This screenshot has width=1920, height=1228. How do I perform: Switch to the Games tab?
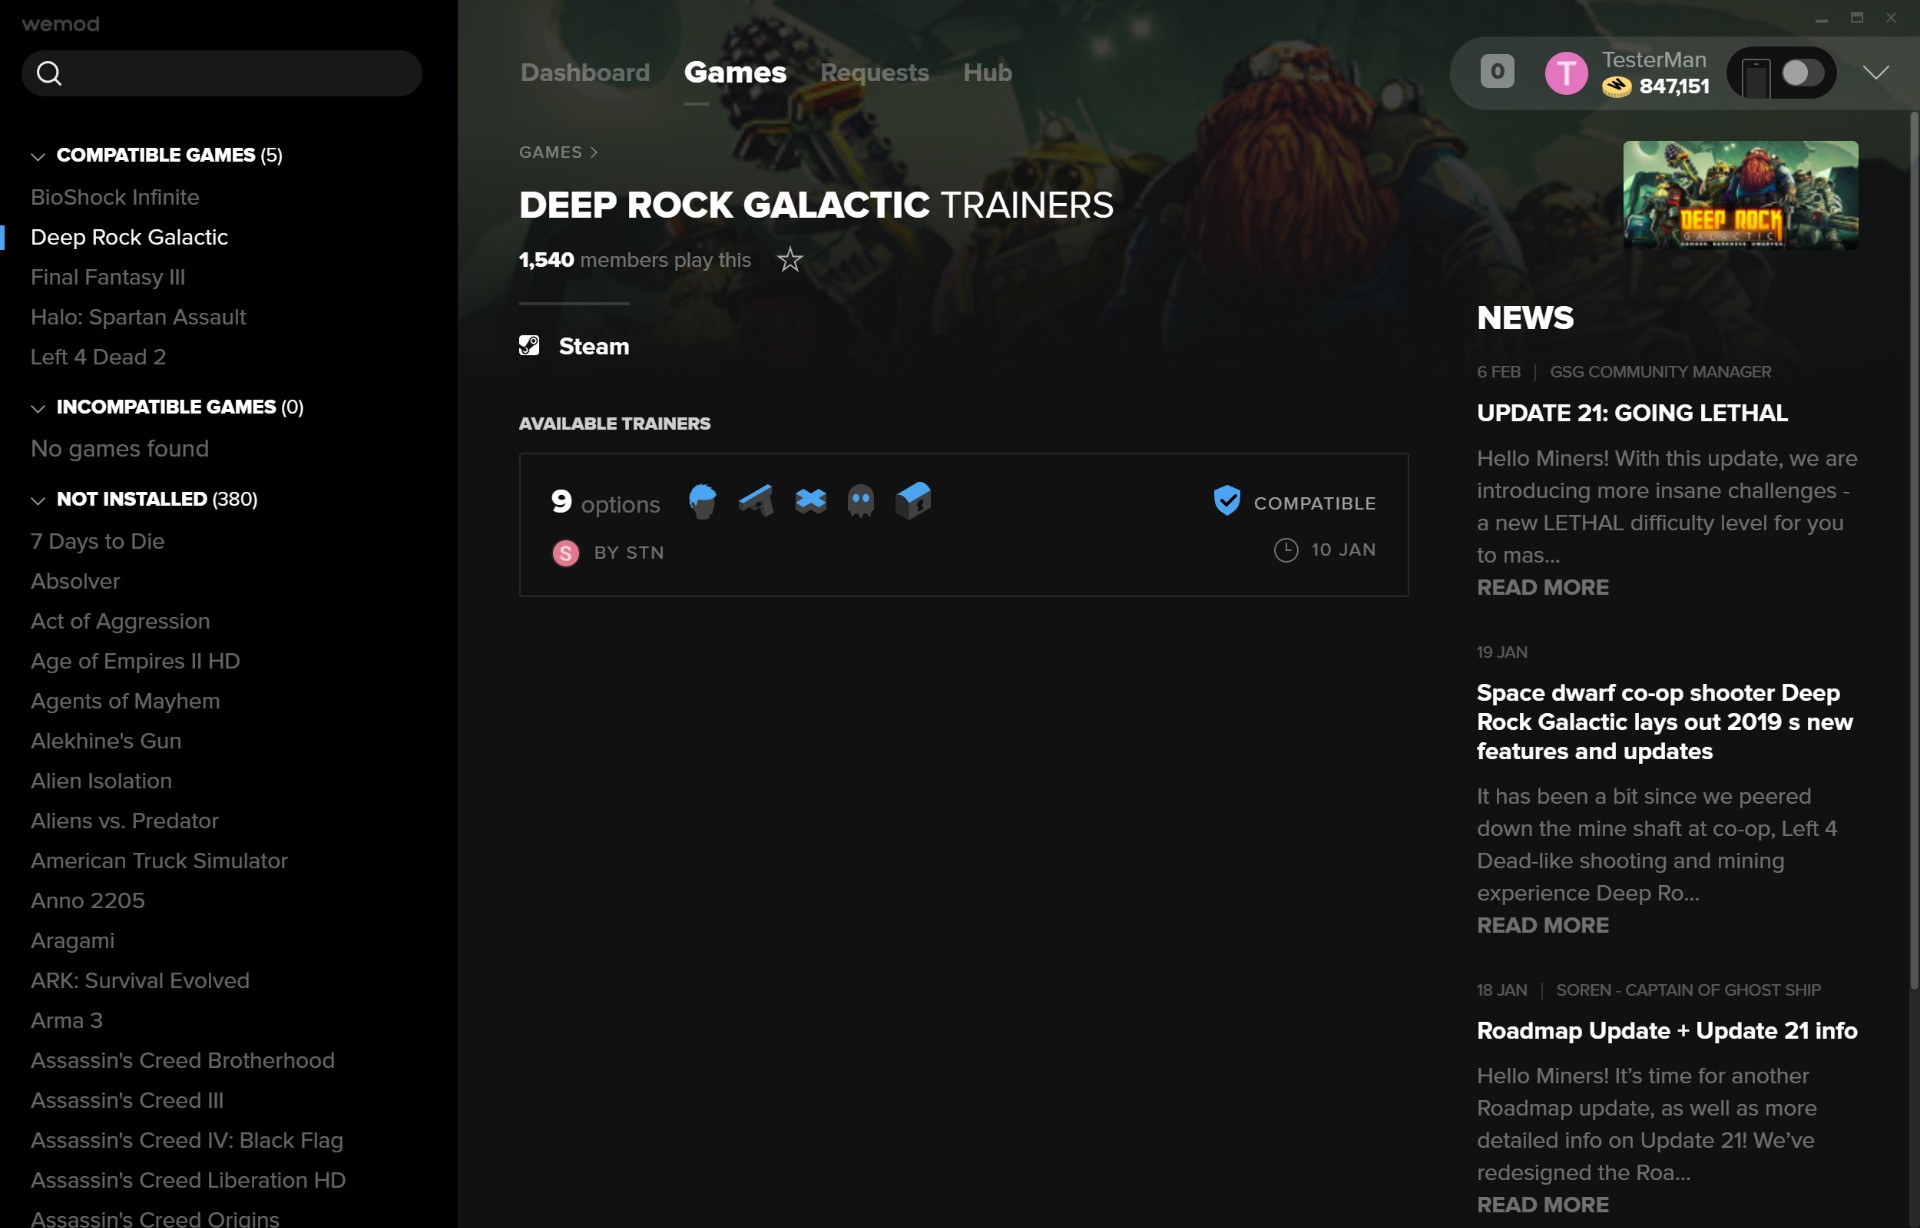[735, 73]
